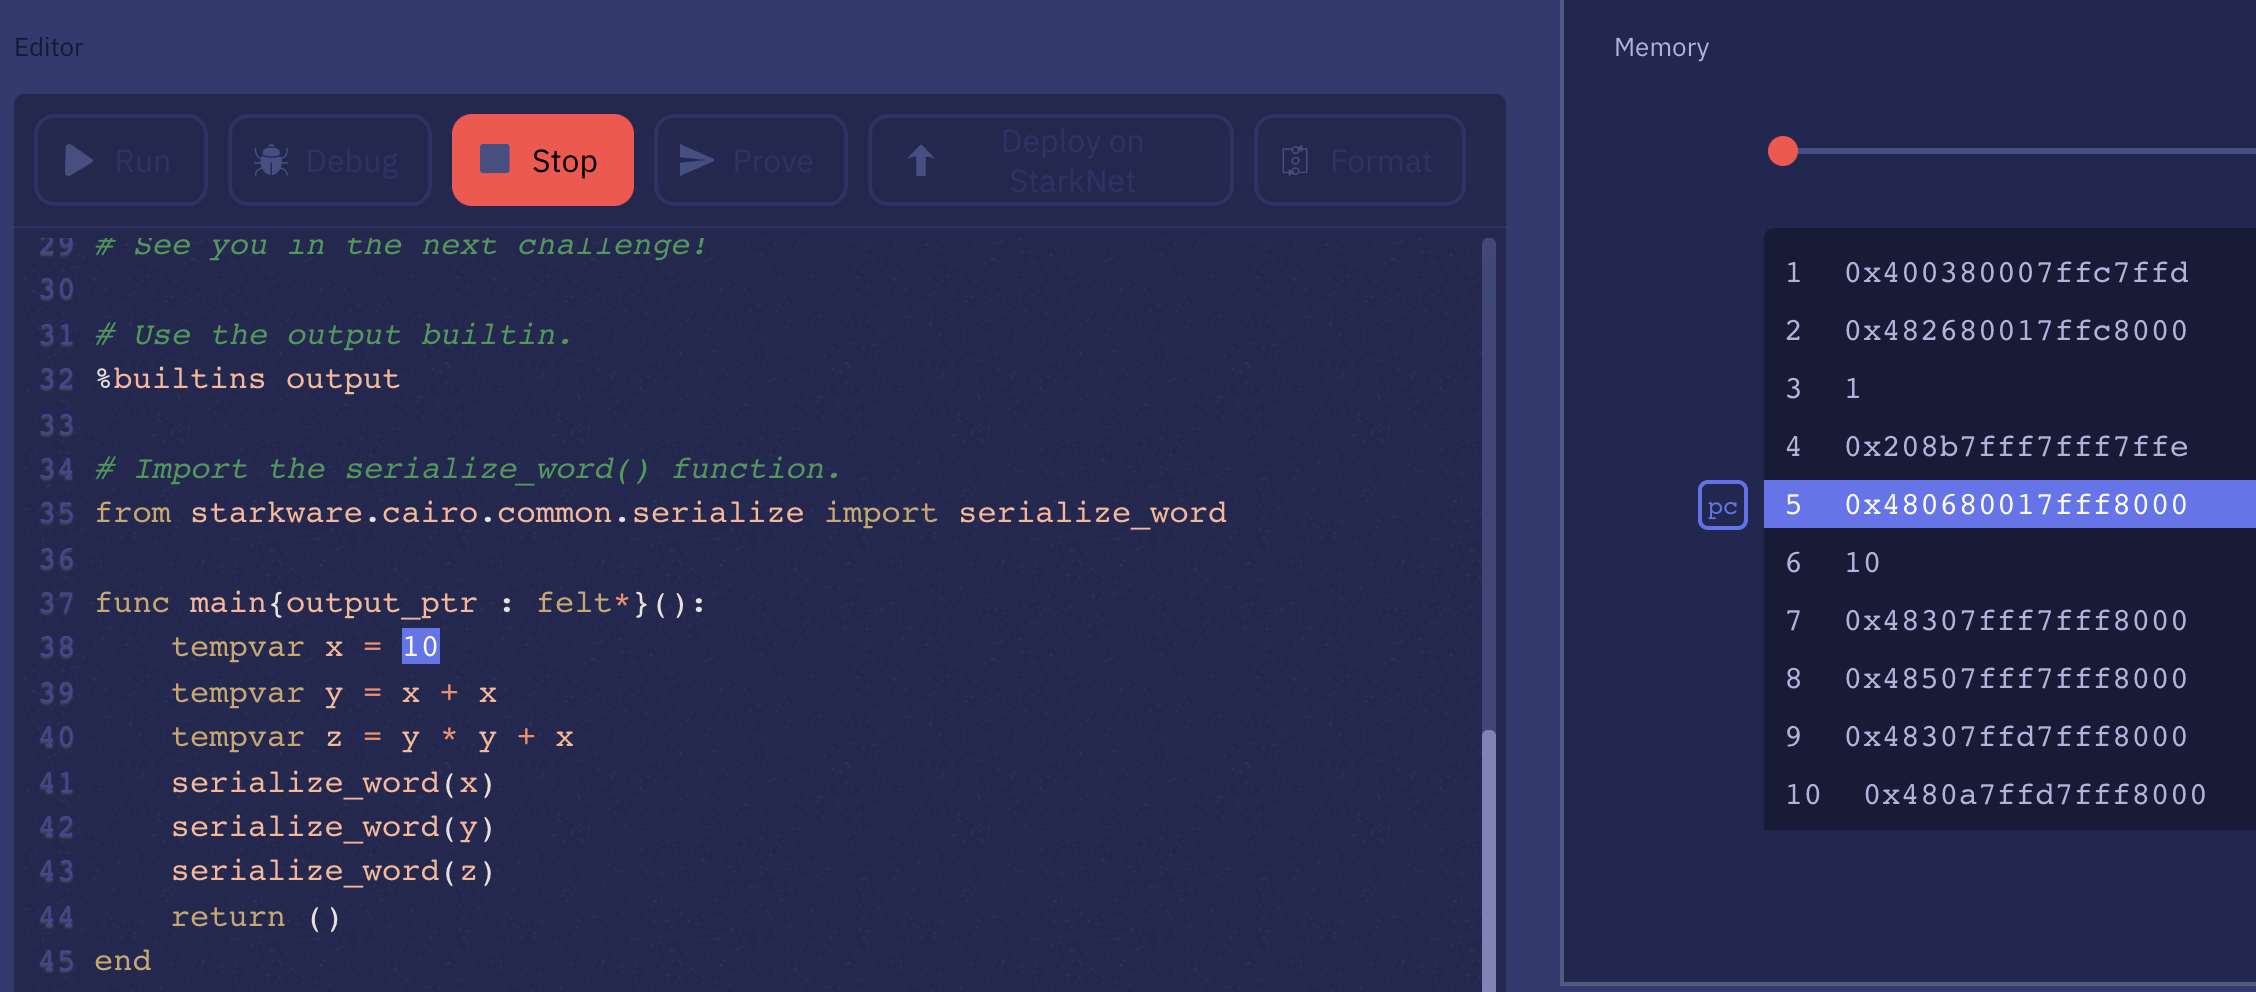Click the return () statement line
The height and width of the screenshot is (992, 2256).
click(x=255, y=917)
